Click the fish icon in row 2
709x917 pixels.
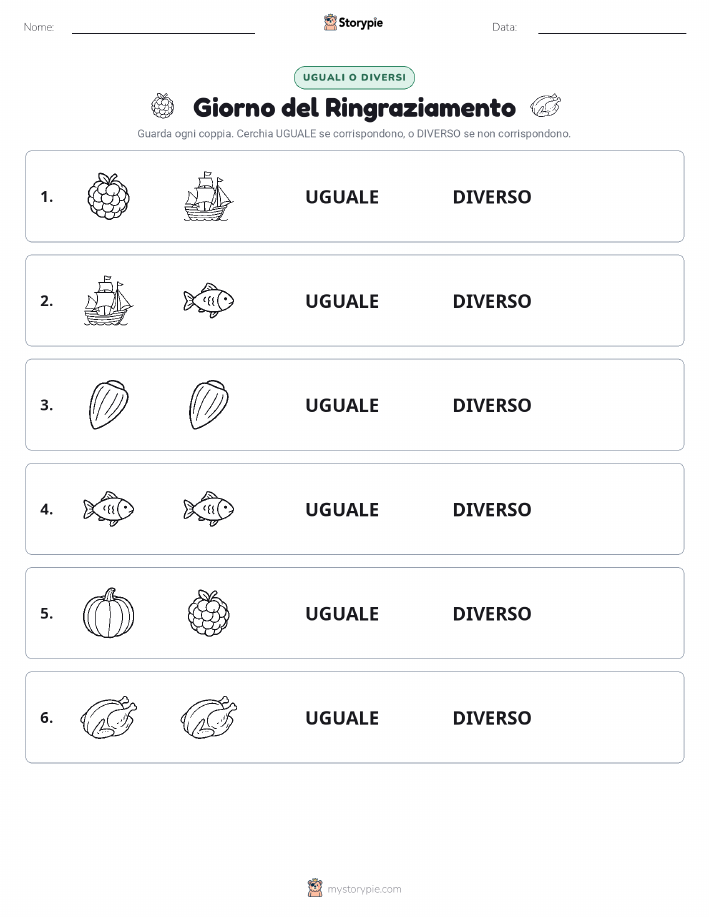pos(208,301)
